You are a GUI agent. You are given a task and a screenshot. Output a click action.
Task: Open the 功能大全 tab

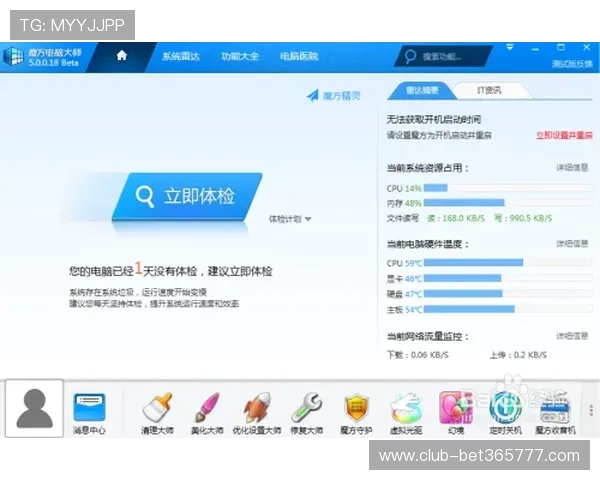coord(240,56)
